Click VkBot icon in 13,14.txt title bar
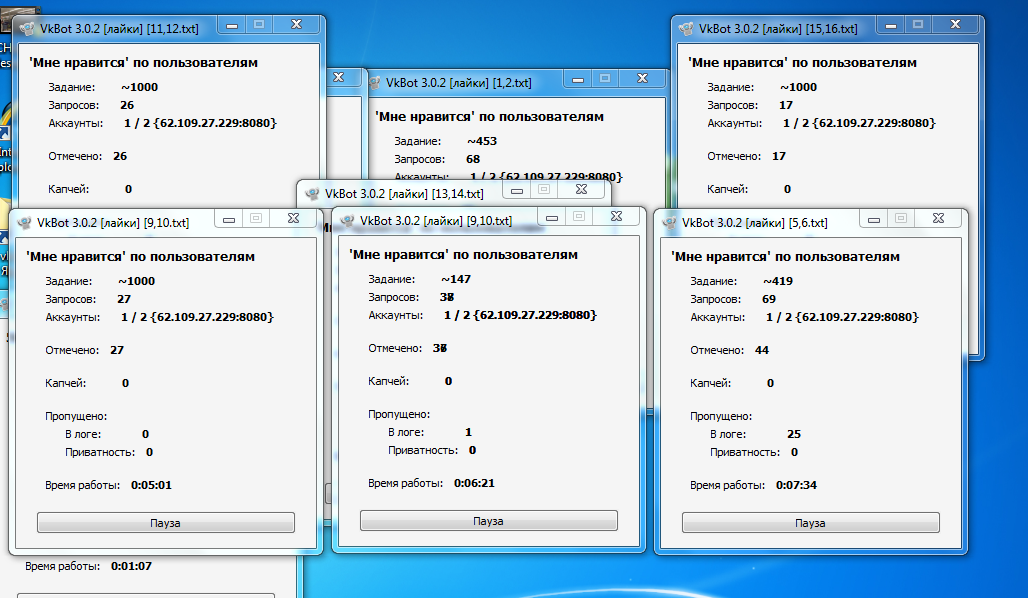The height and width of the screenshot is (598, 1028). coord(313,193)
